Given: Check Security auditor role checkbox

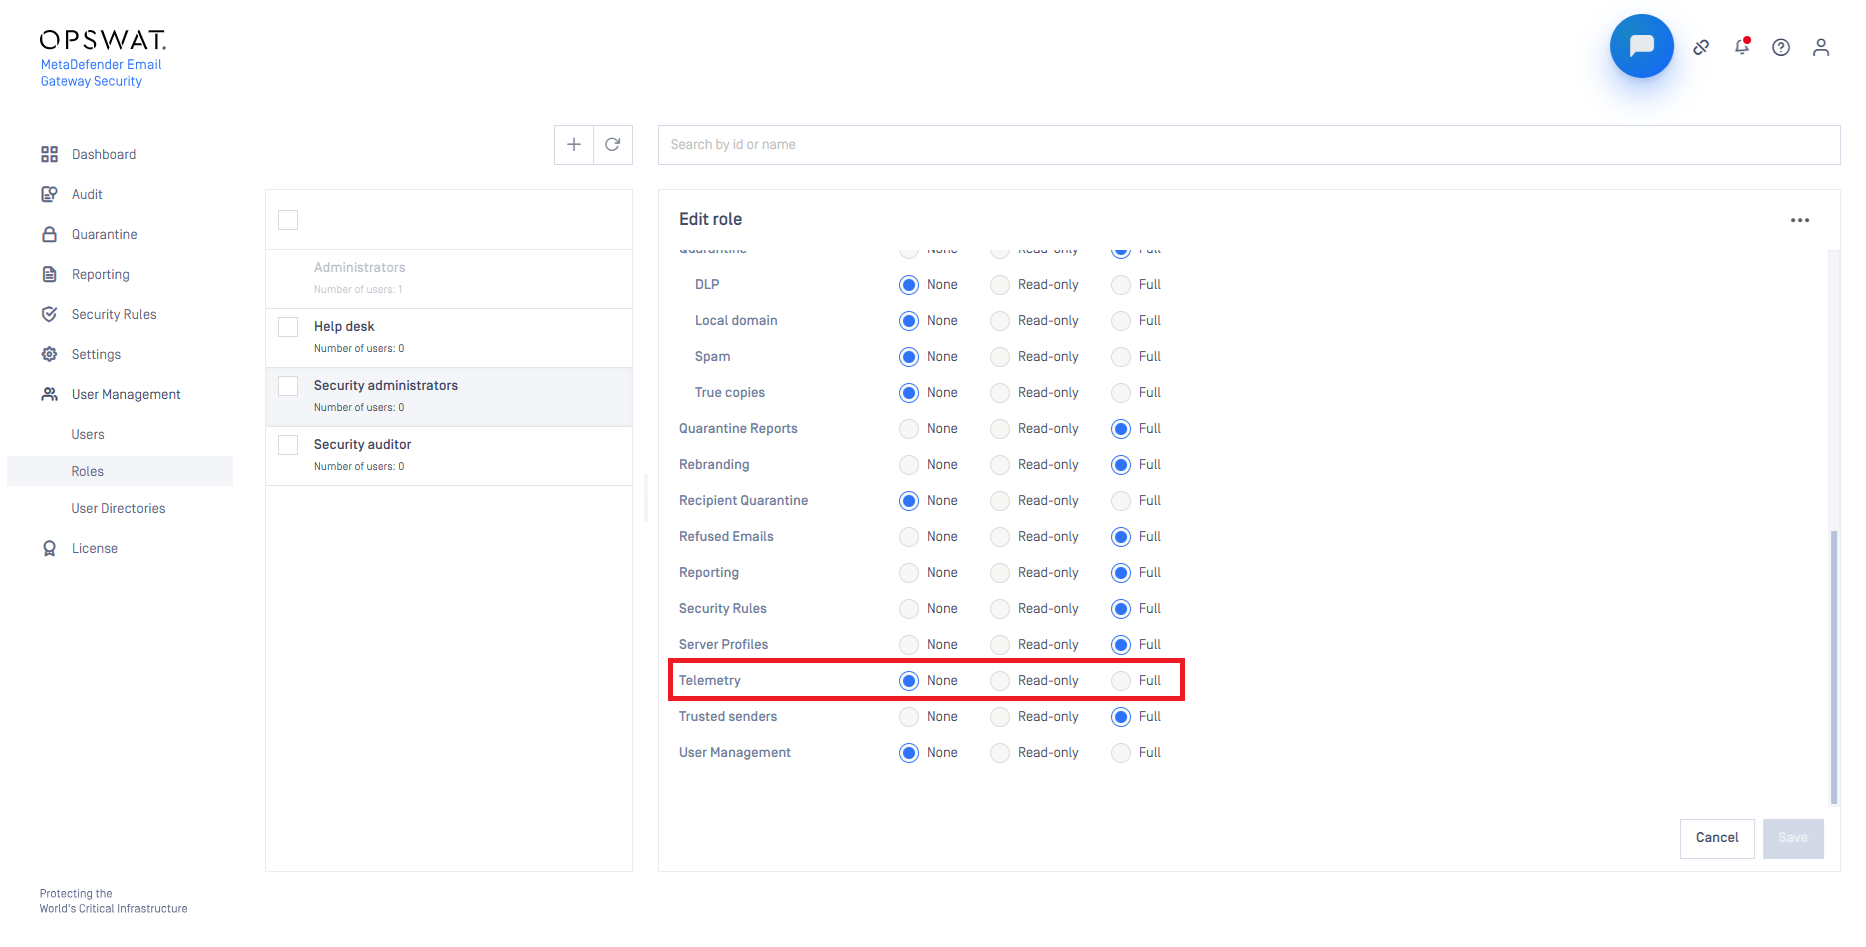Looking at the screenshot, I should coord(288,445).
